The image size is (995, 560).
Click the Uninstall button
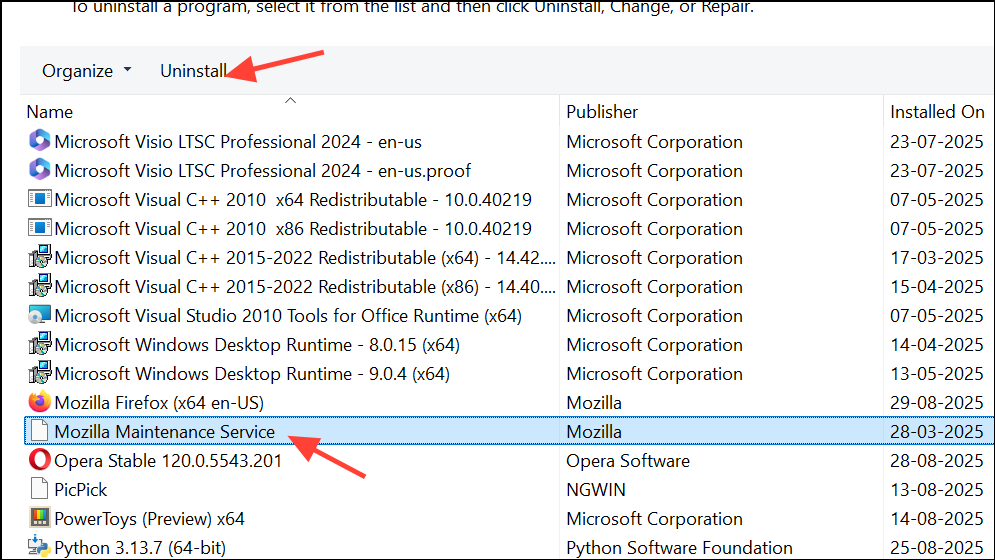[193, 71]
